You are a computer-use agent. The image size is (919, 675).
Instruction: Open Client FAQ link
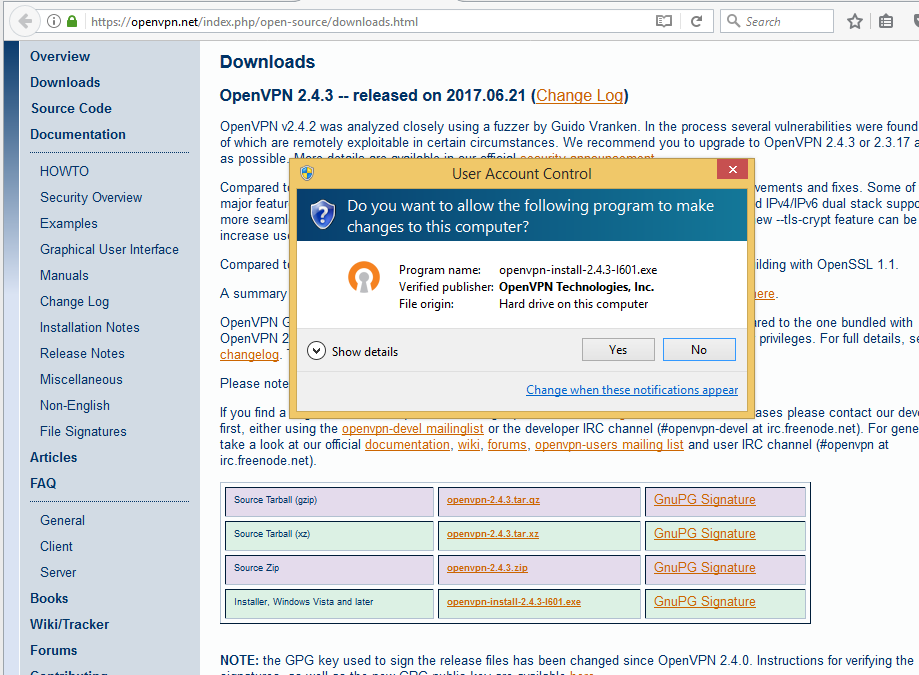56,546
